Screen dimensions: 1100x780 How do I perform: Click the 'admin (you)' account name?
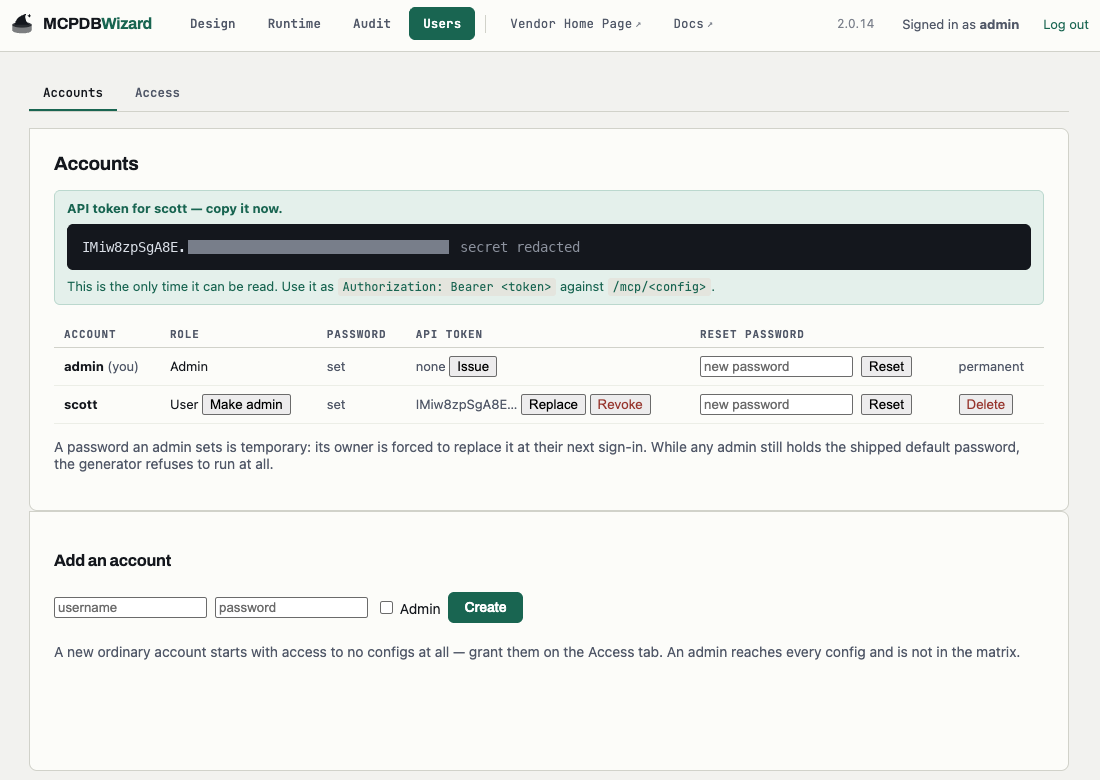coord(101,367)
